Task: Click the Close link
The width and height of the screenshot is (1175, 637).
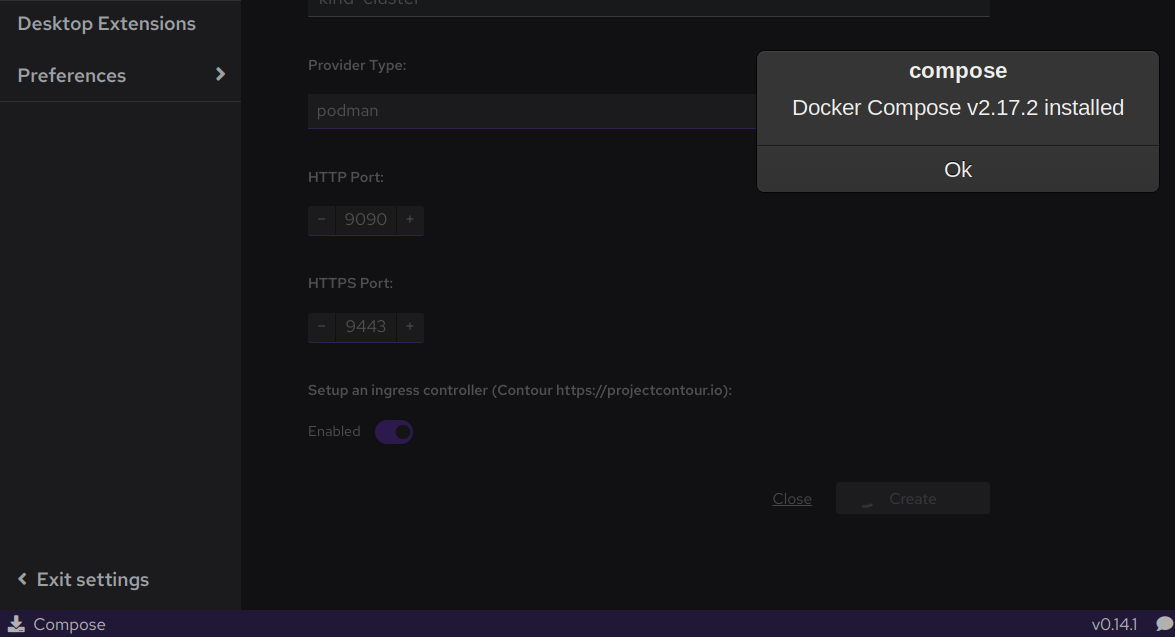Action: click(791, 498)
